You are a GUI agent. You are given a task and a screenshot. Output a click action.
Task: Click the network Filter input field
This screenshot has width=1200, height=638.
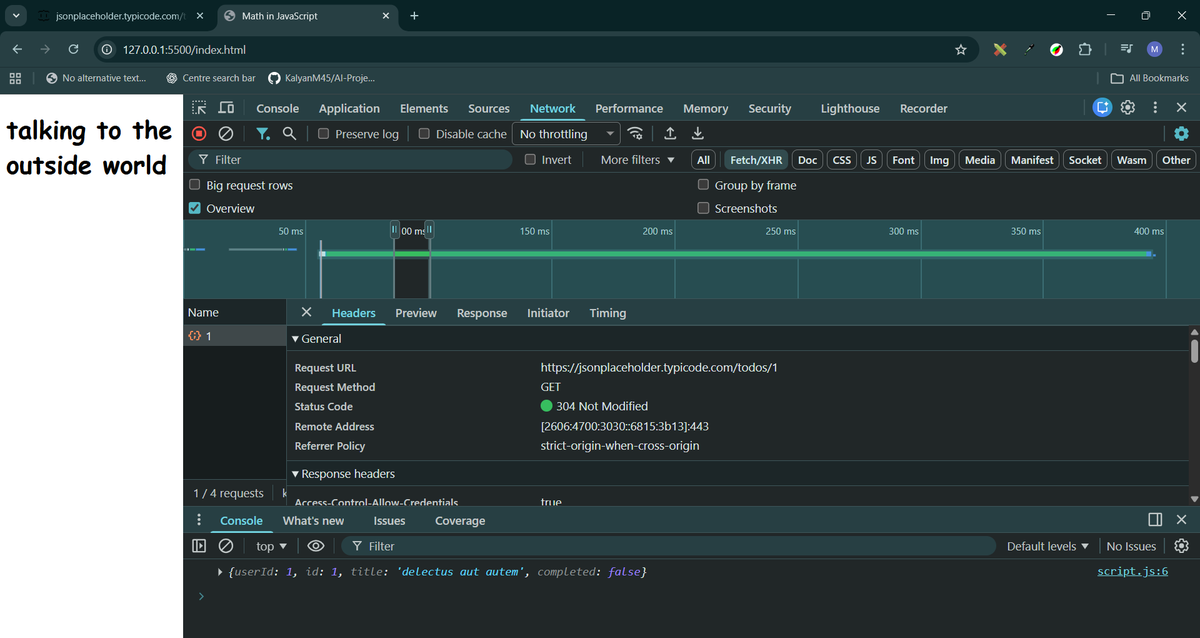350,160
